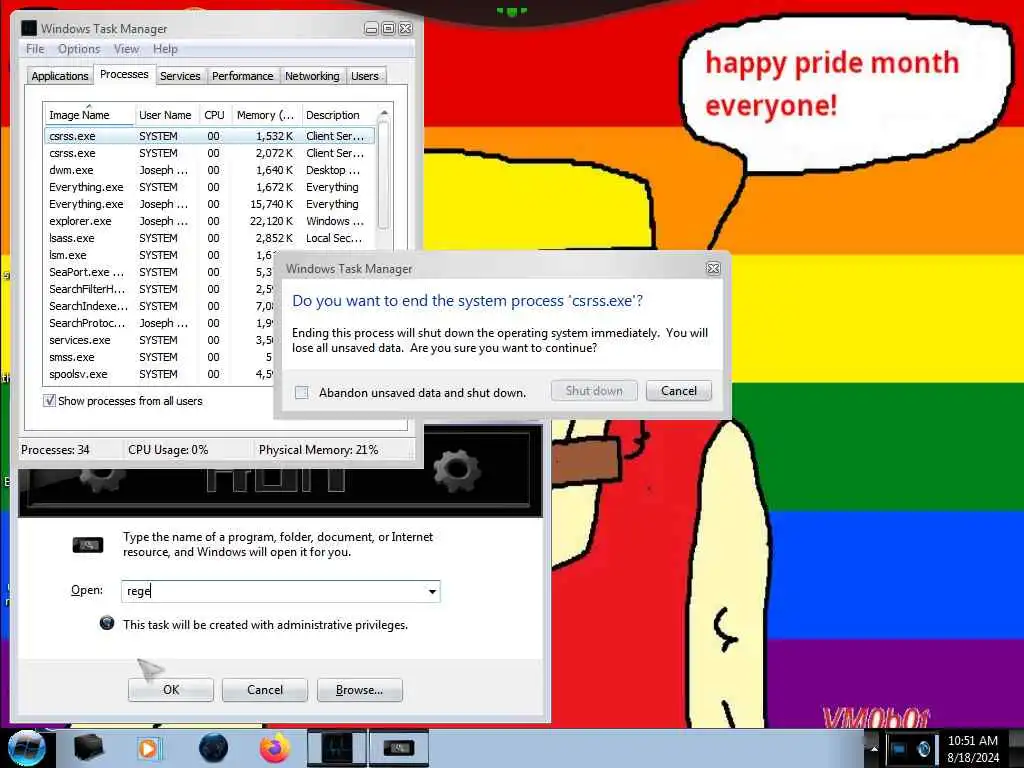Open the Windows Start orb
Screen dimensions: 1024x768
click(25, 748)
